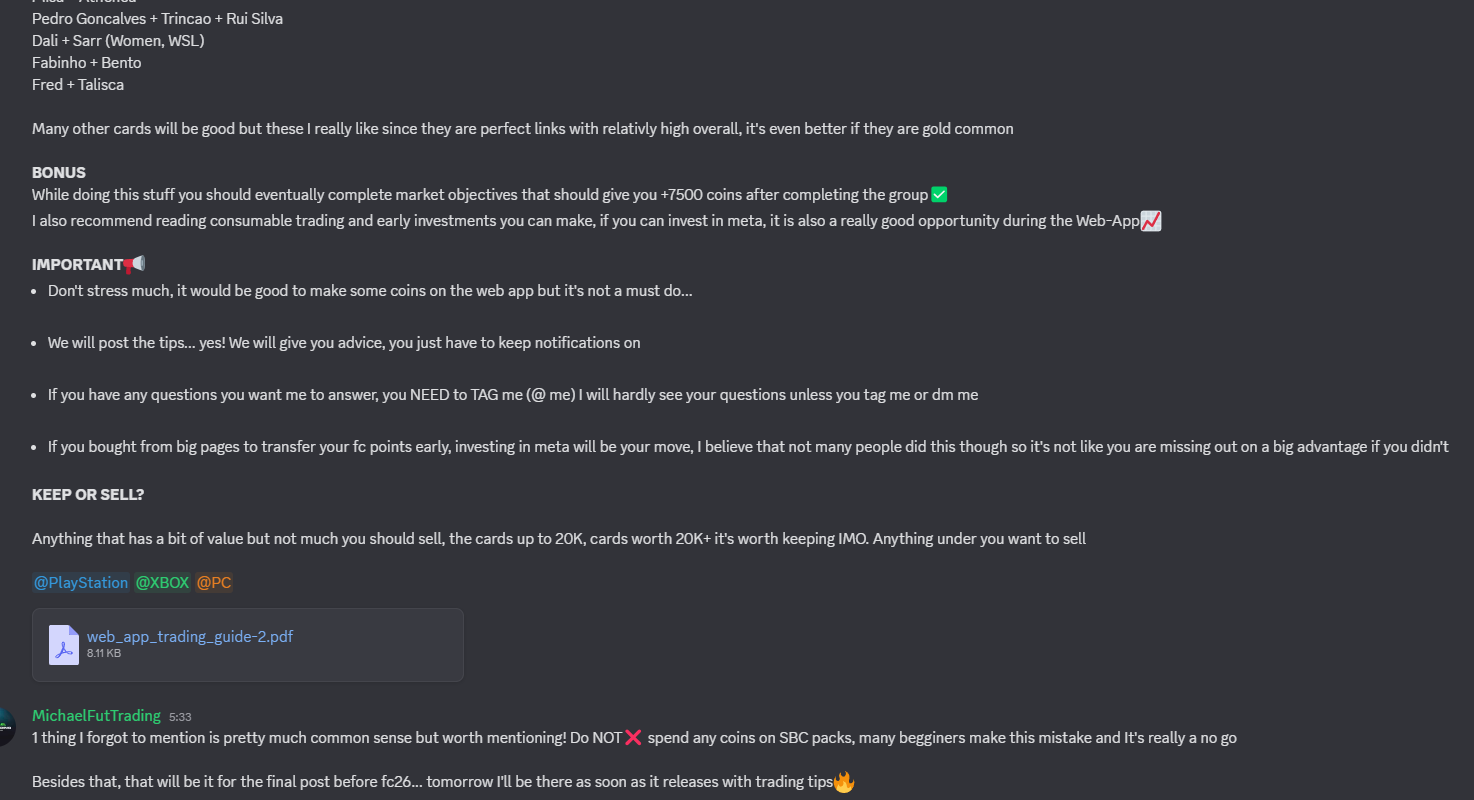Screen dimensions: 1474x800
Task: Click the IMPORTANT heading text
Action: (x=77, y=264)
